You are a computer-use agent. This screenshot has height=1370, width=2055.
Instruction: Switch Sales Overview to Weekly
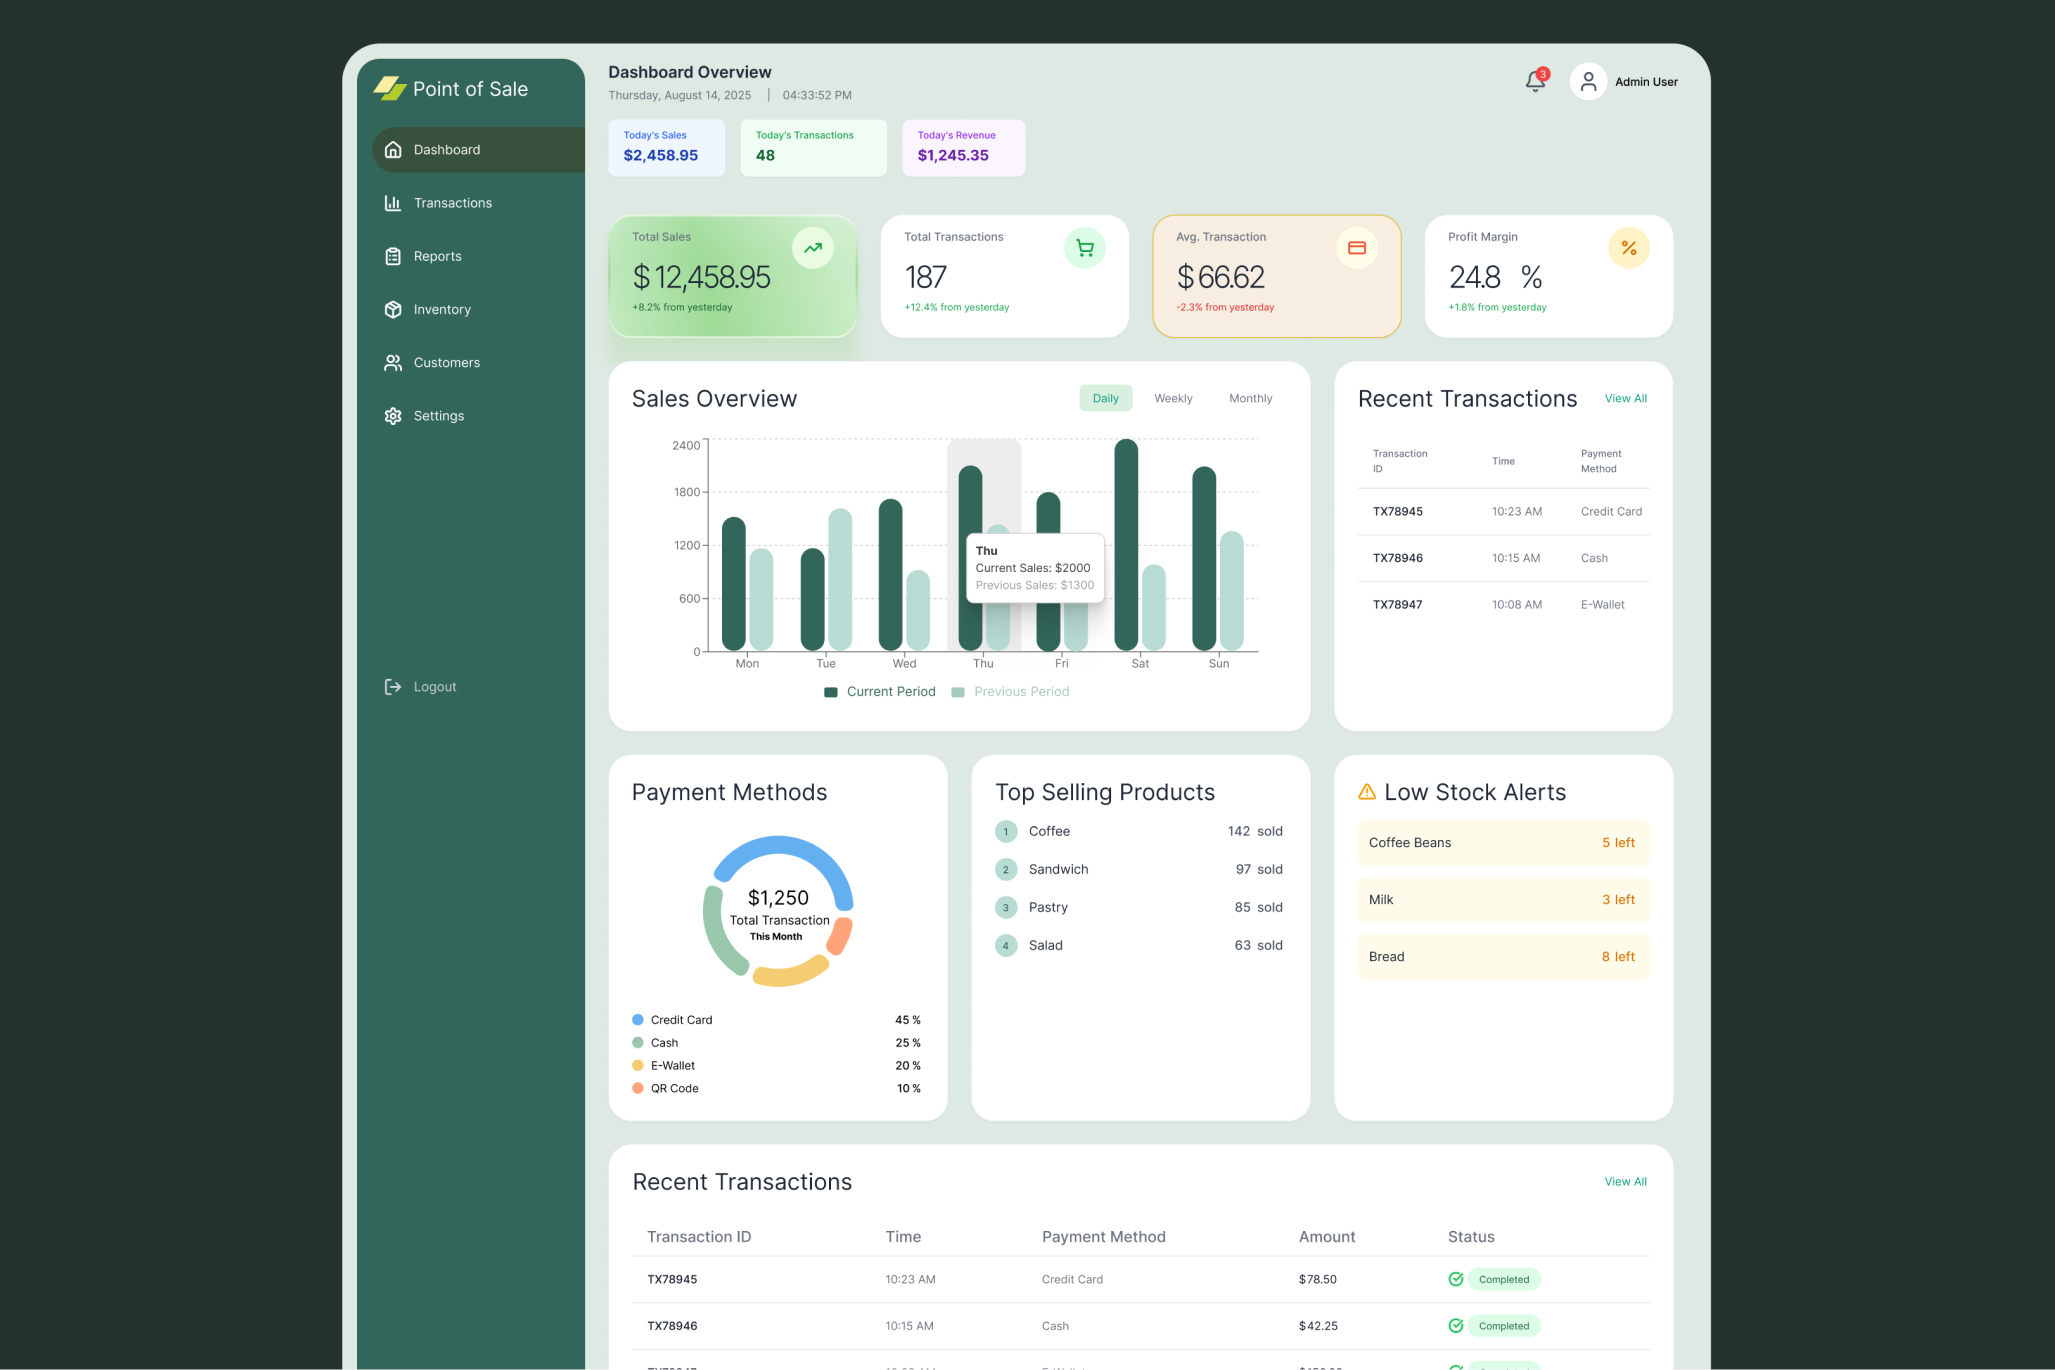[x=1172, y=398]
